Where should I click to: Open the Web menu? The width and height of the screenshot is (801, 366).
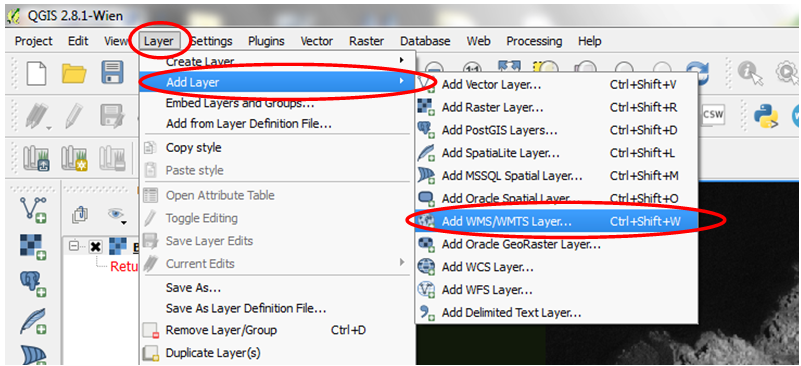479,41
